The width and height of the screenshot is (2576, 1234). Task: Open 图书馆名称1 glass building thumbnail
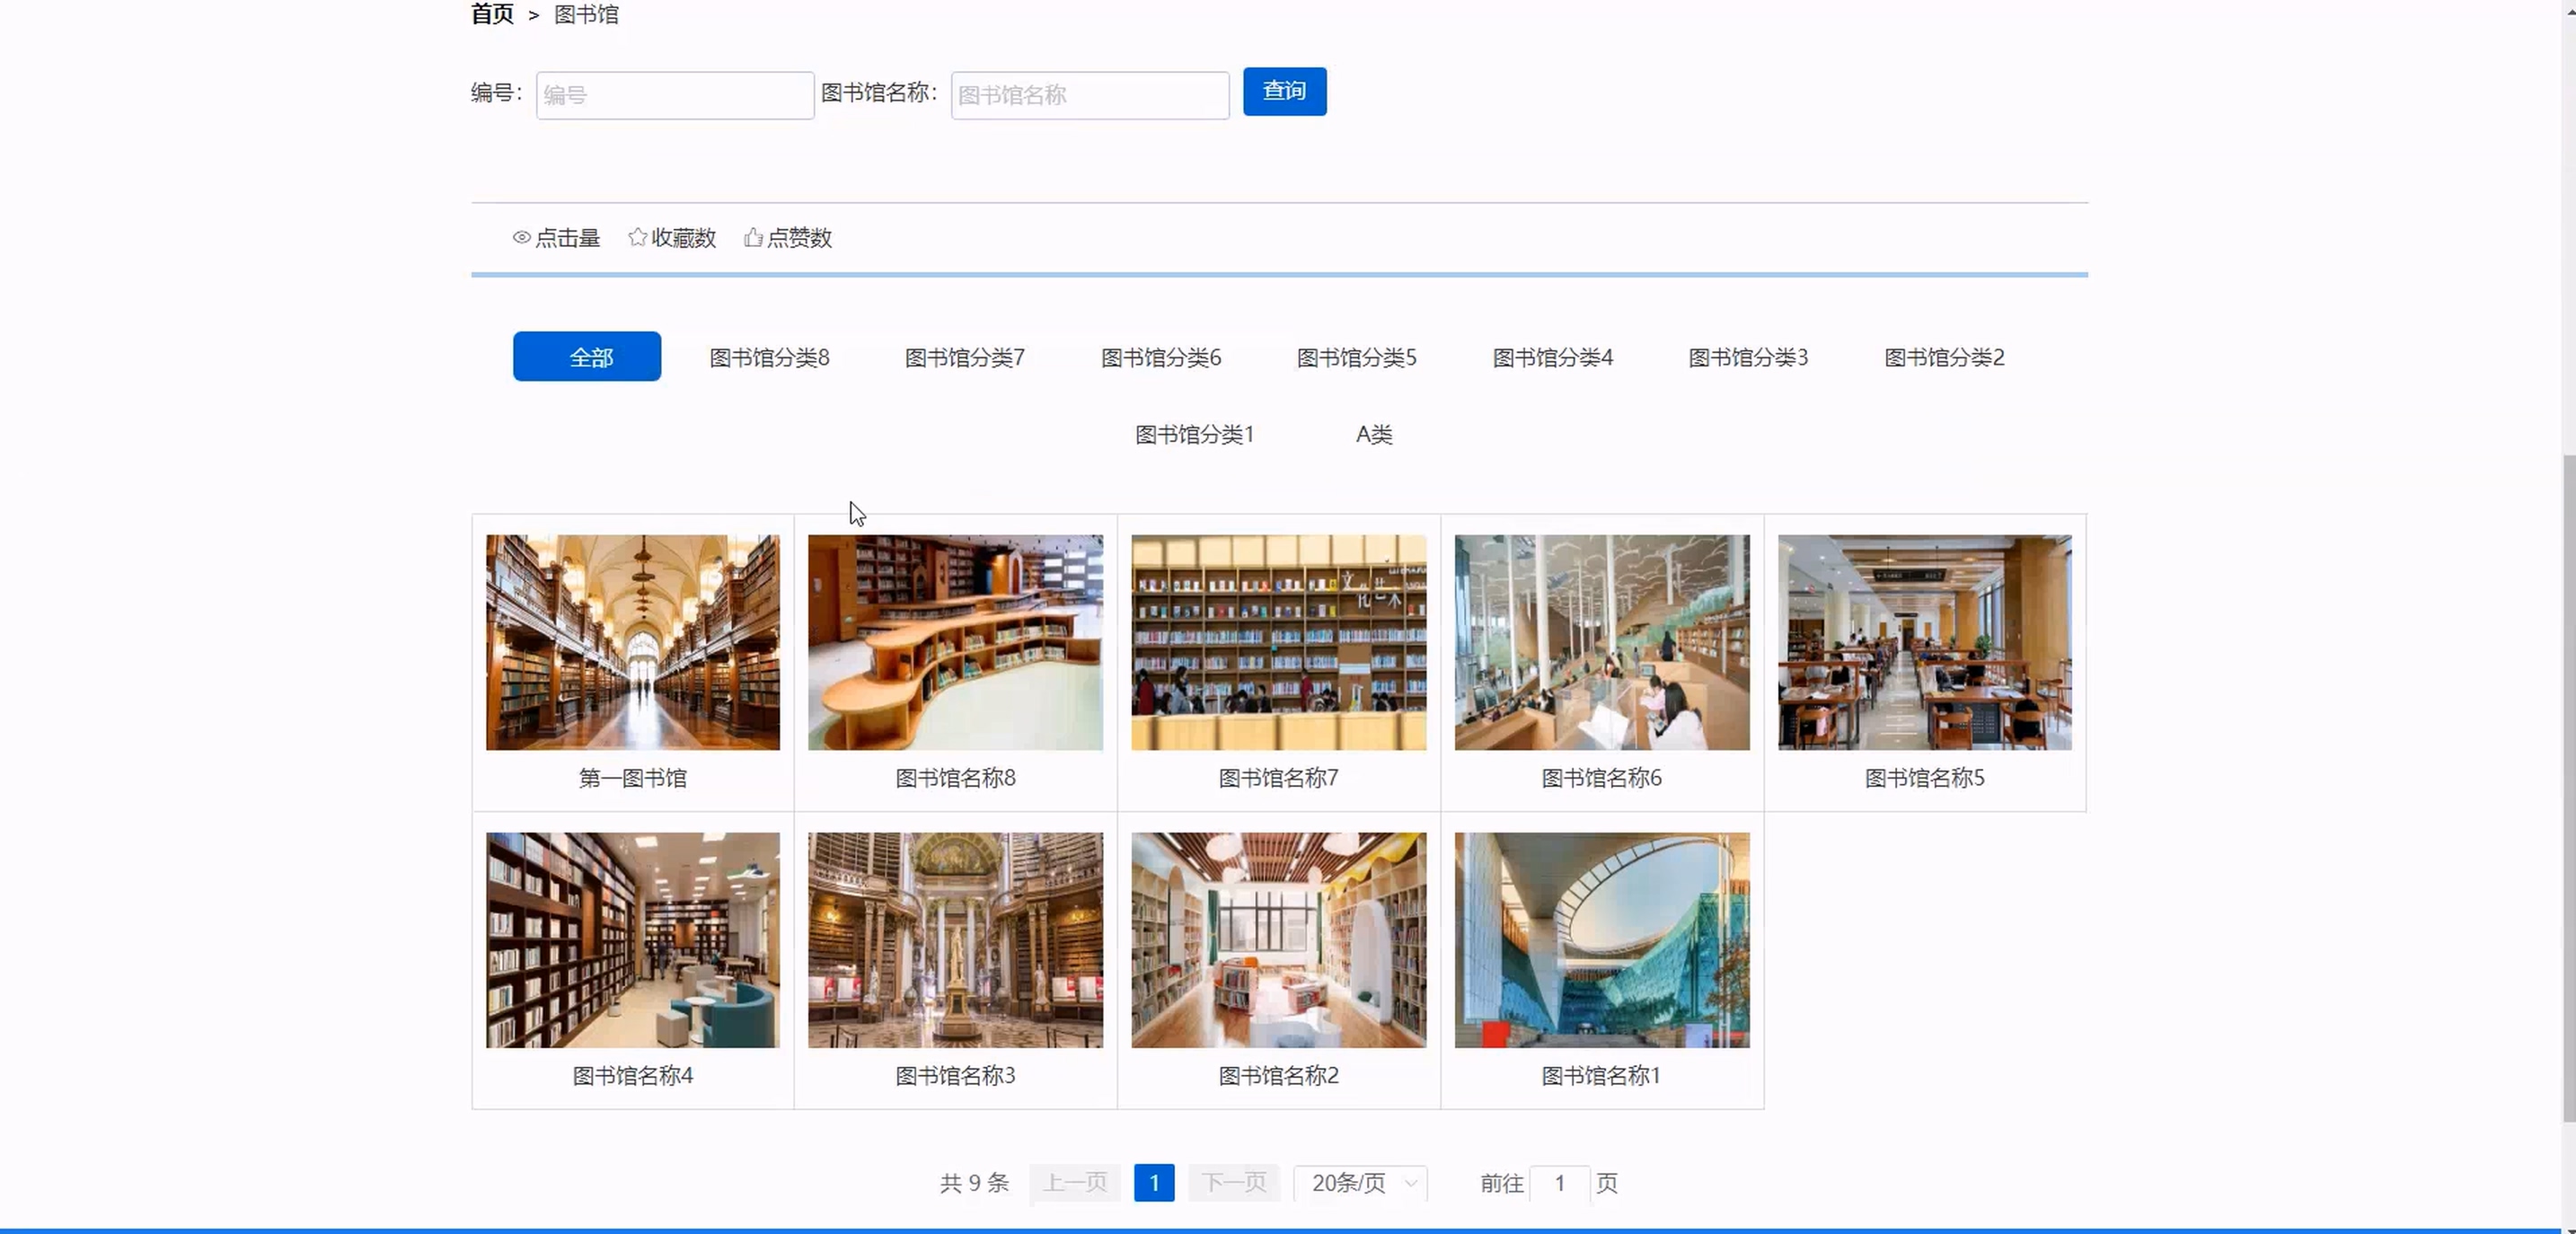[x=1601, y=940]
